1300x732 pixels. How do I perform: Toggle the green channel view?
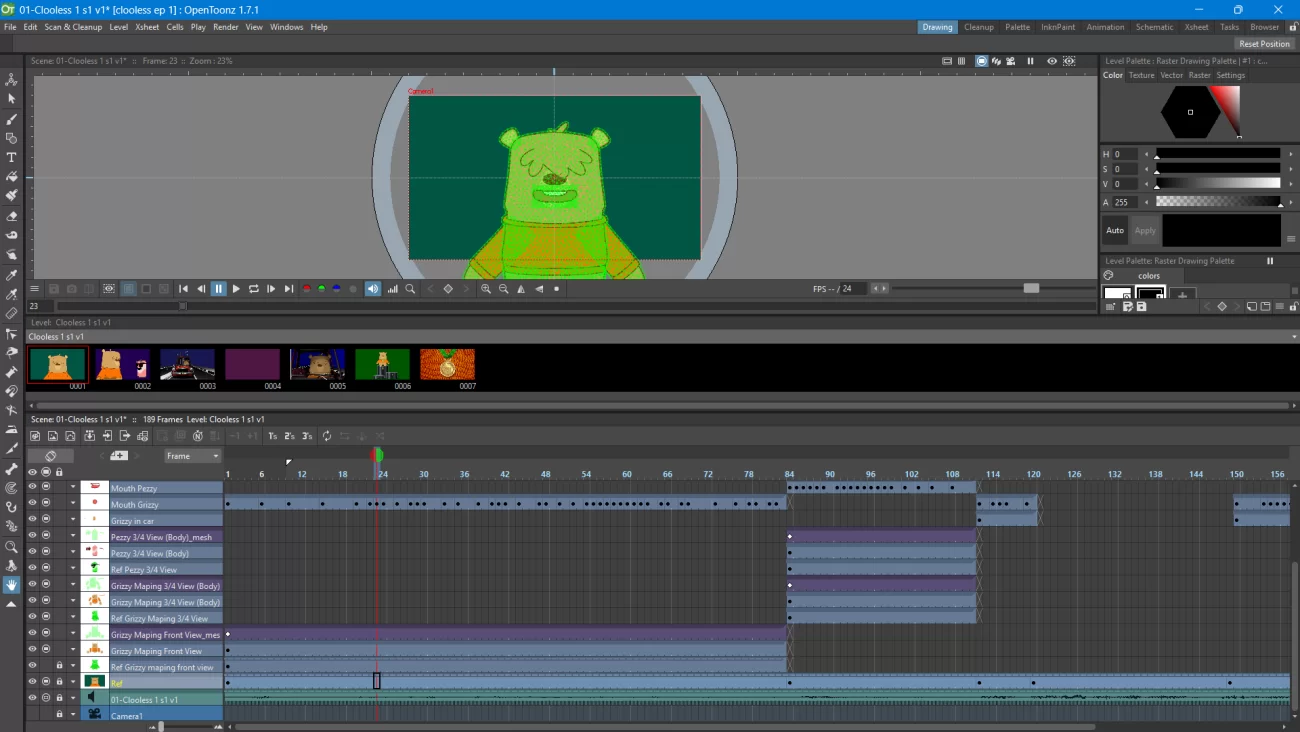point(321,289)
